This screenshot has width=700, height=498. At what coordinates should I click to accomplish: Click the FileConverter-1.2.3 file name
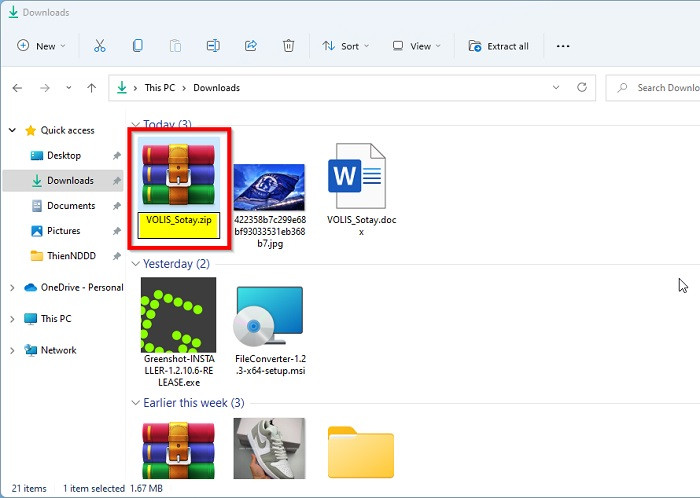coord(271,365)
